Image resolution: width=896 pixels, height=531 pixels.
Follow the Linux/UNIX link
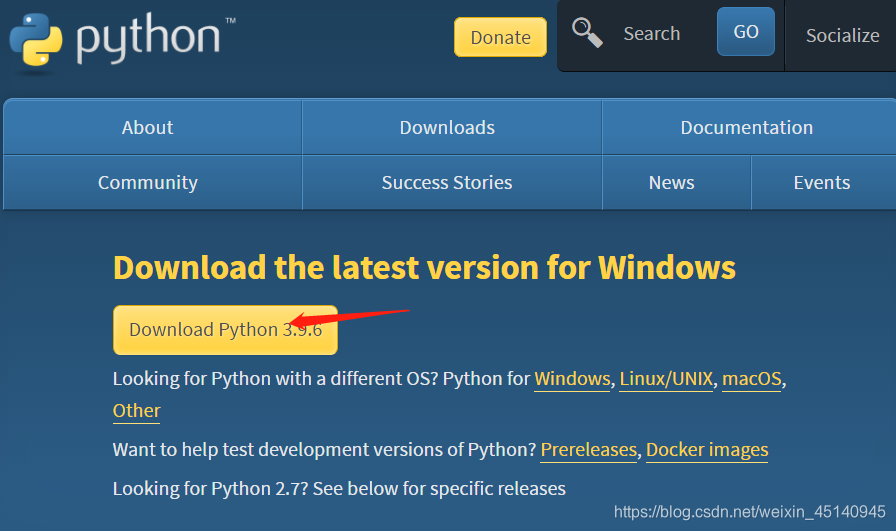click(x=666, y=379)
